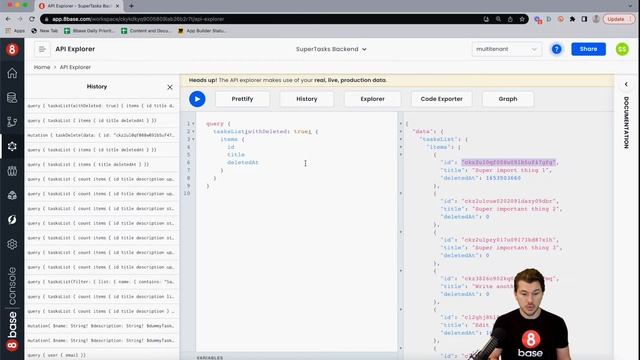Open the Chrome profile avatar
The image size is (640, 360).
coord(596,19)
